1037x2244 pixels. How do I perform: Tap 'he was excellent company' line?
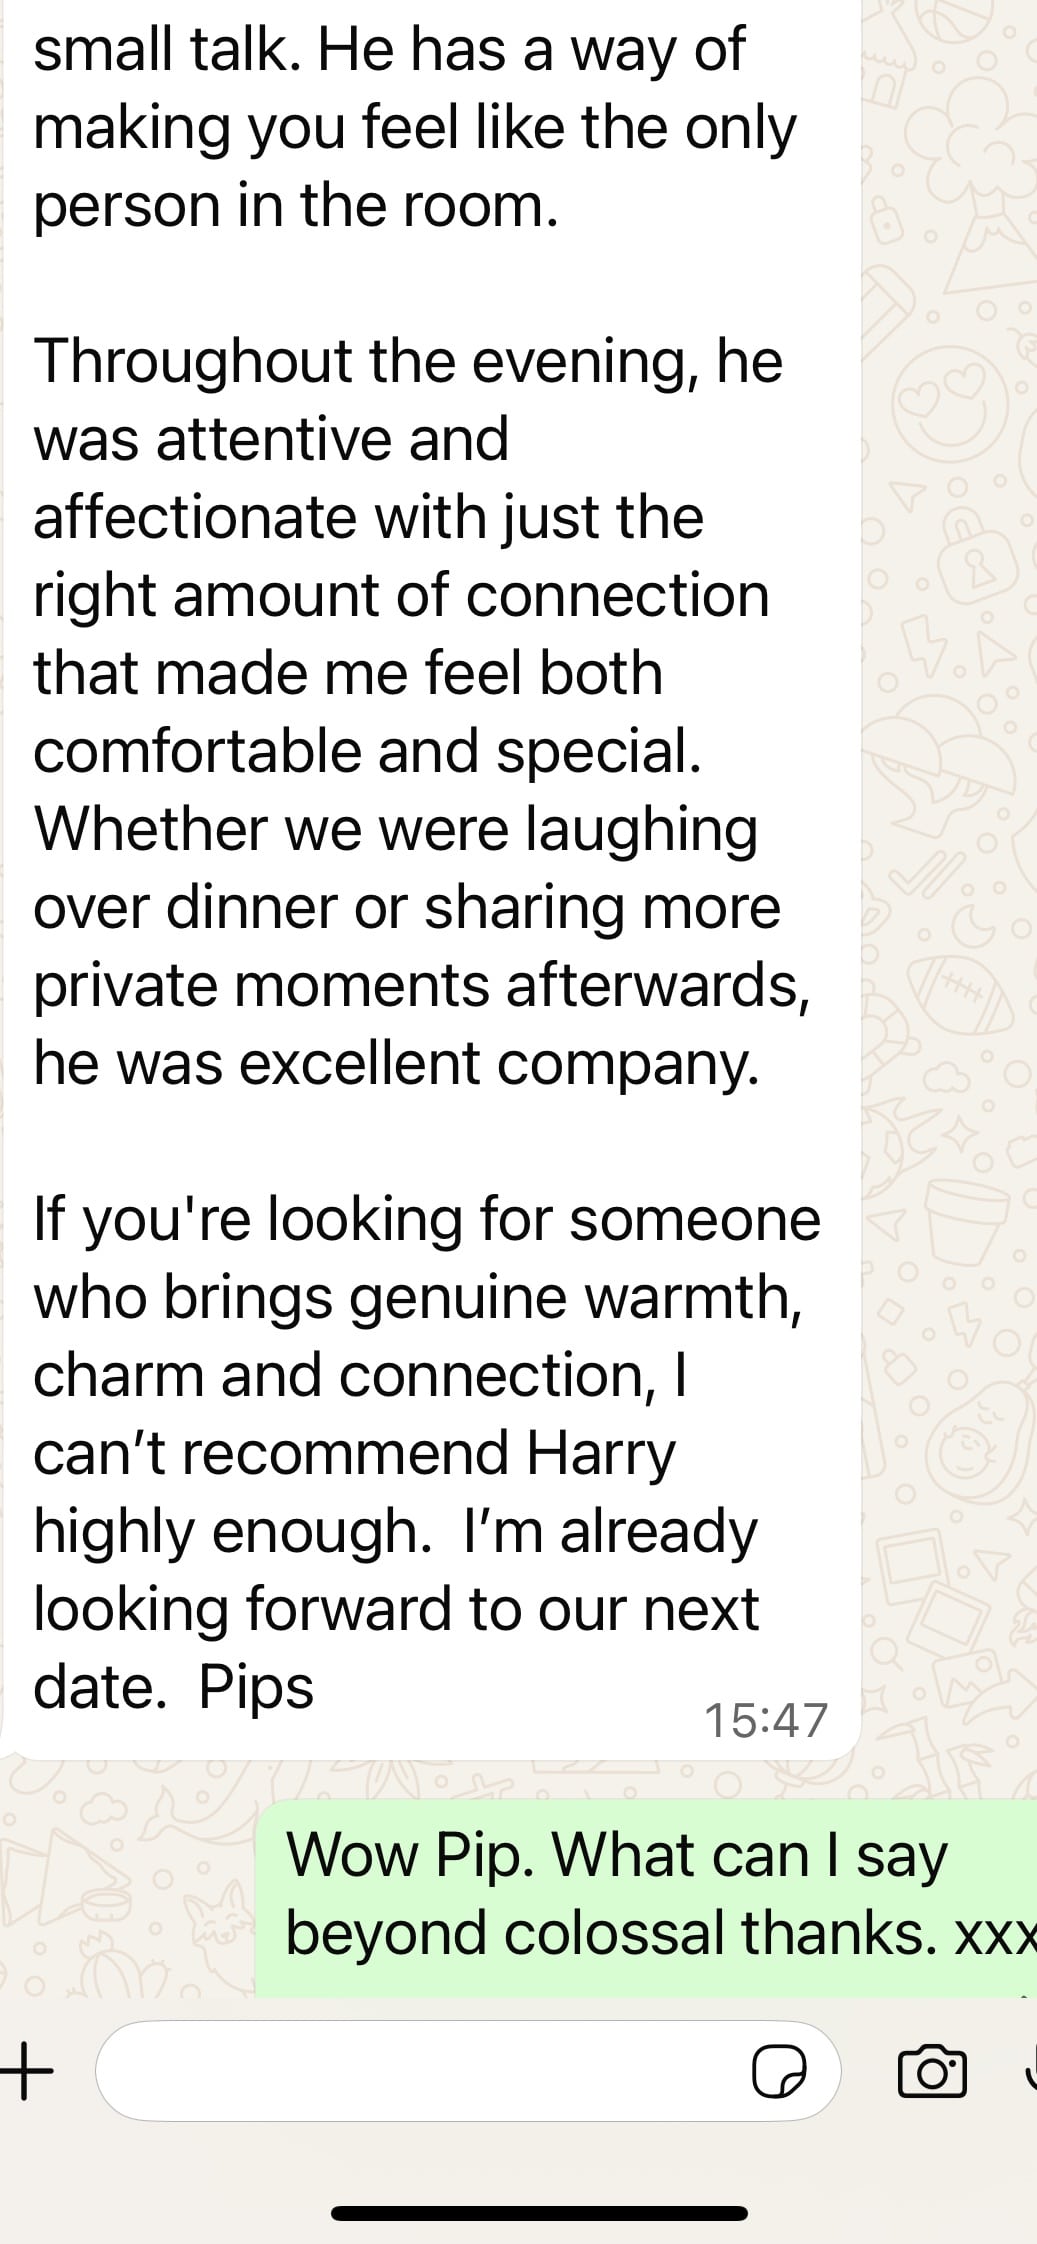(396, 1062)
